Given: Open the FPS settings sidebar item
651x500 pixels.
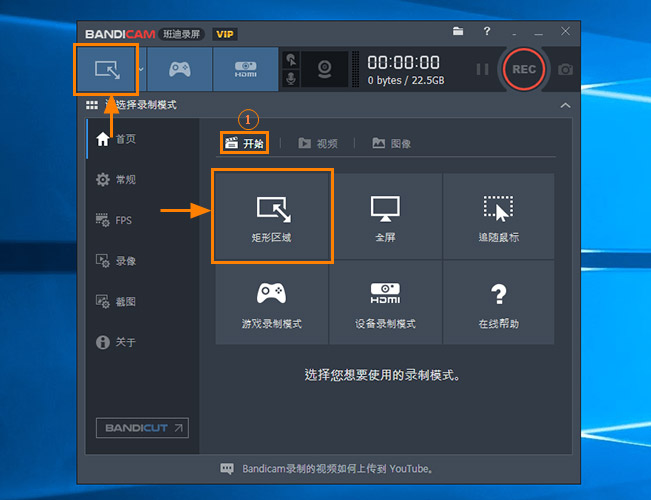Looking at the screenshot, I should click(x=114, y=221).
